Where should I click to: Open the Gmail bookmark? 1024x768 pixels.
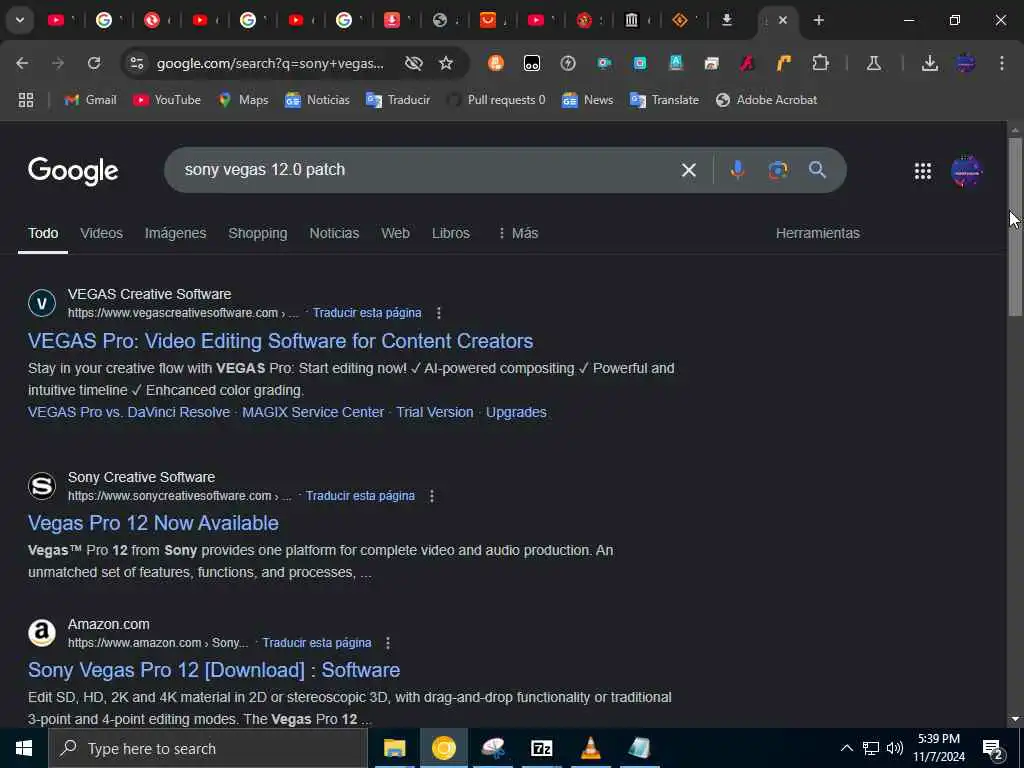[90, 100]
